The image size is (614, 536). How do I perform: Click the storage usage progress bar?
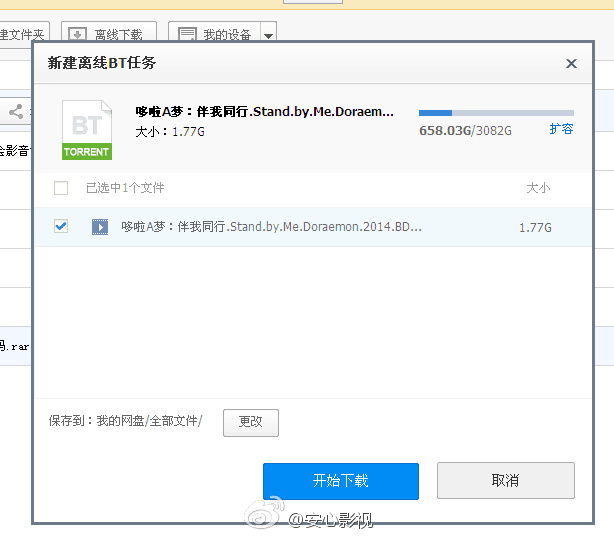496,113
